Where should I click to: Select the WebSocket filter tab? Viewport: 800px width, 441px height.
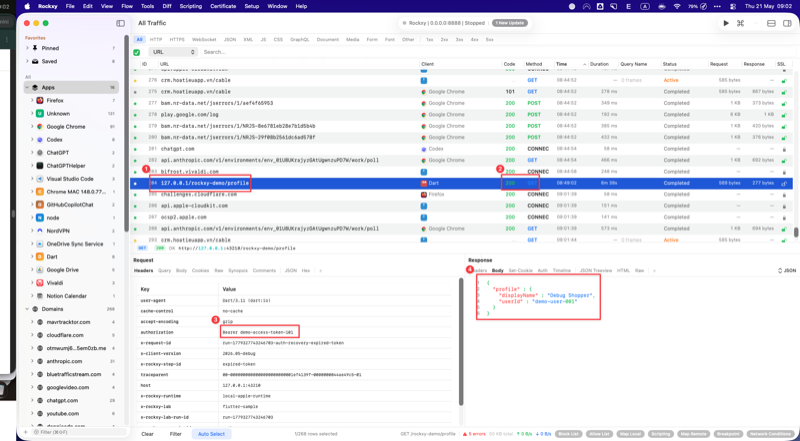coord(204,39)
